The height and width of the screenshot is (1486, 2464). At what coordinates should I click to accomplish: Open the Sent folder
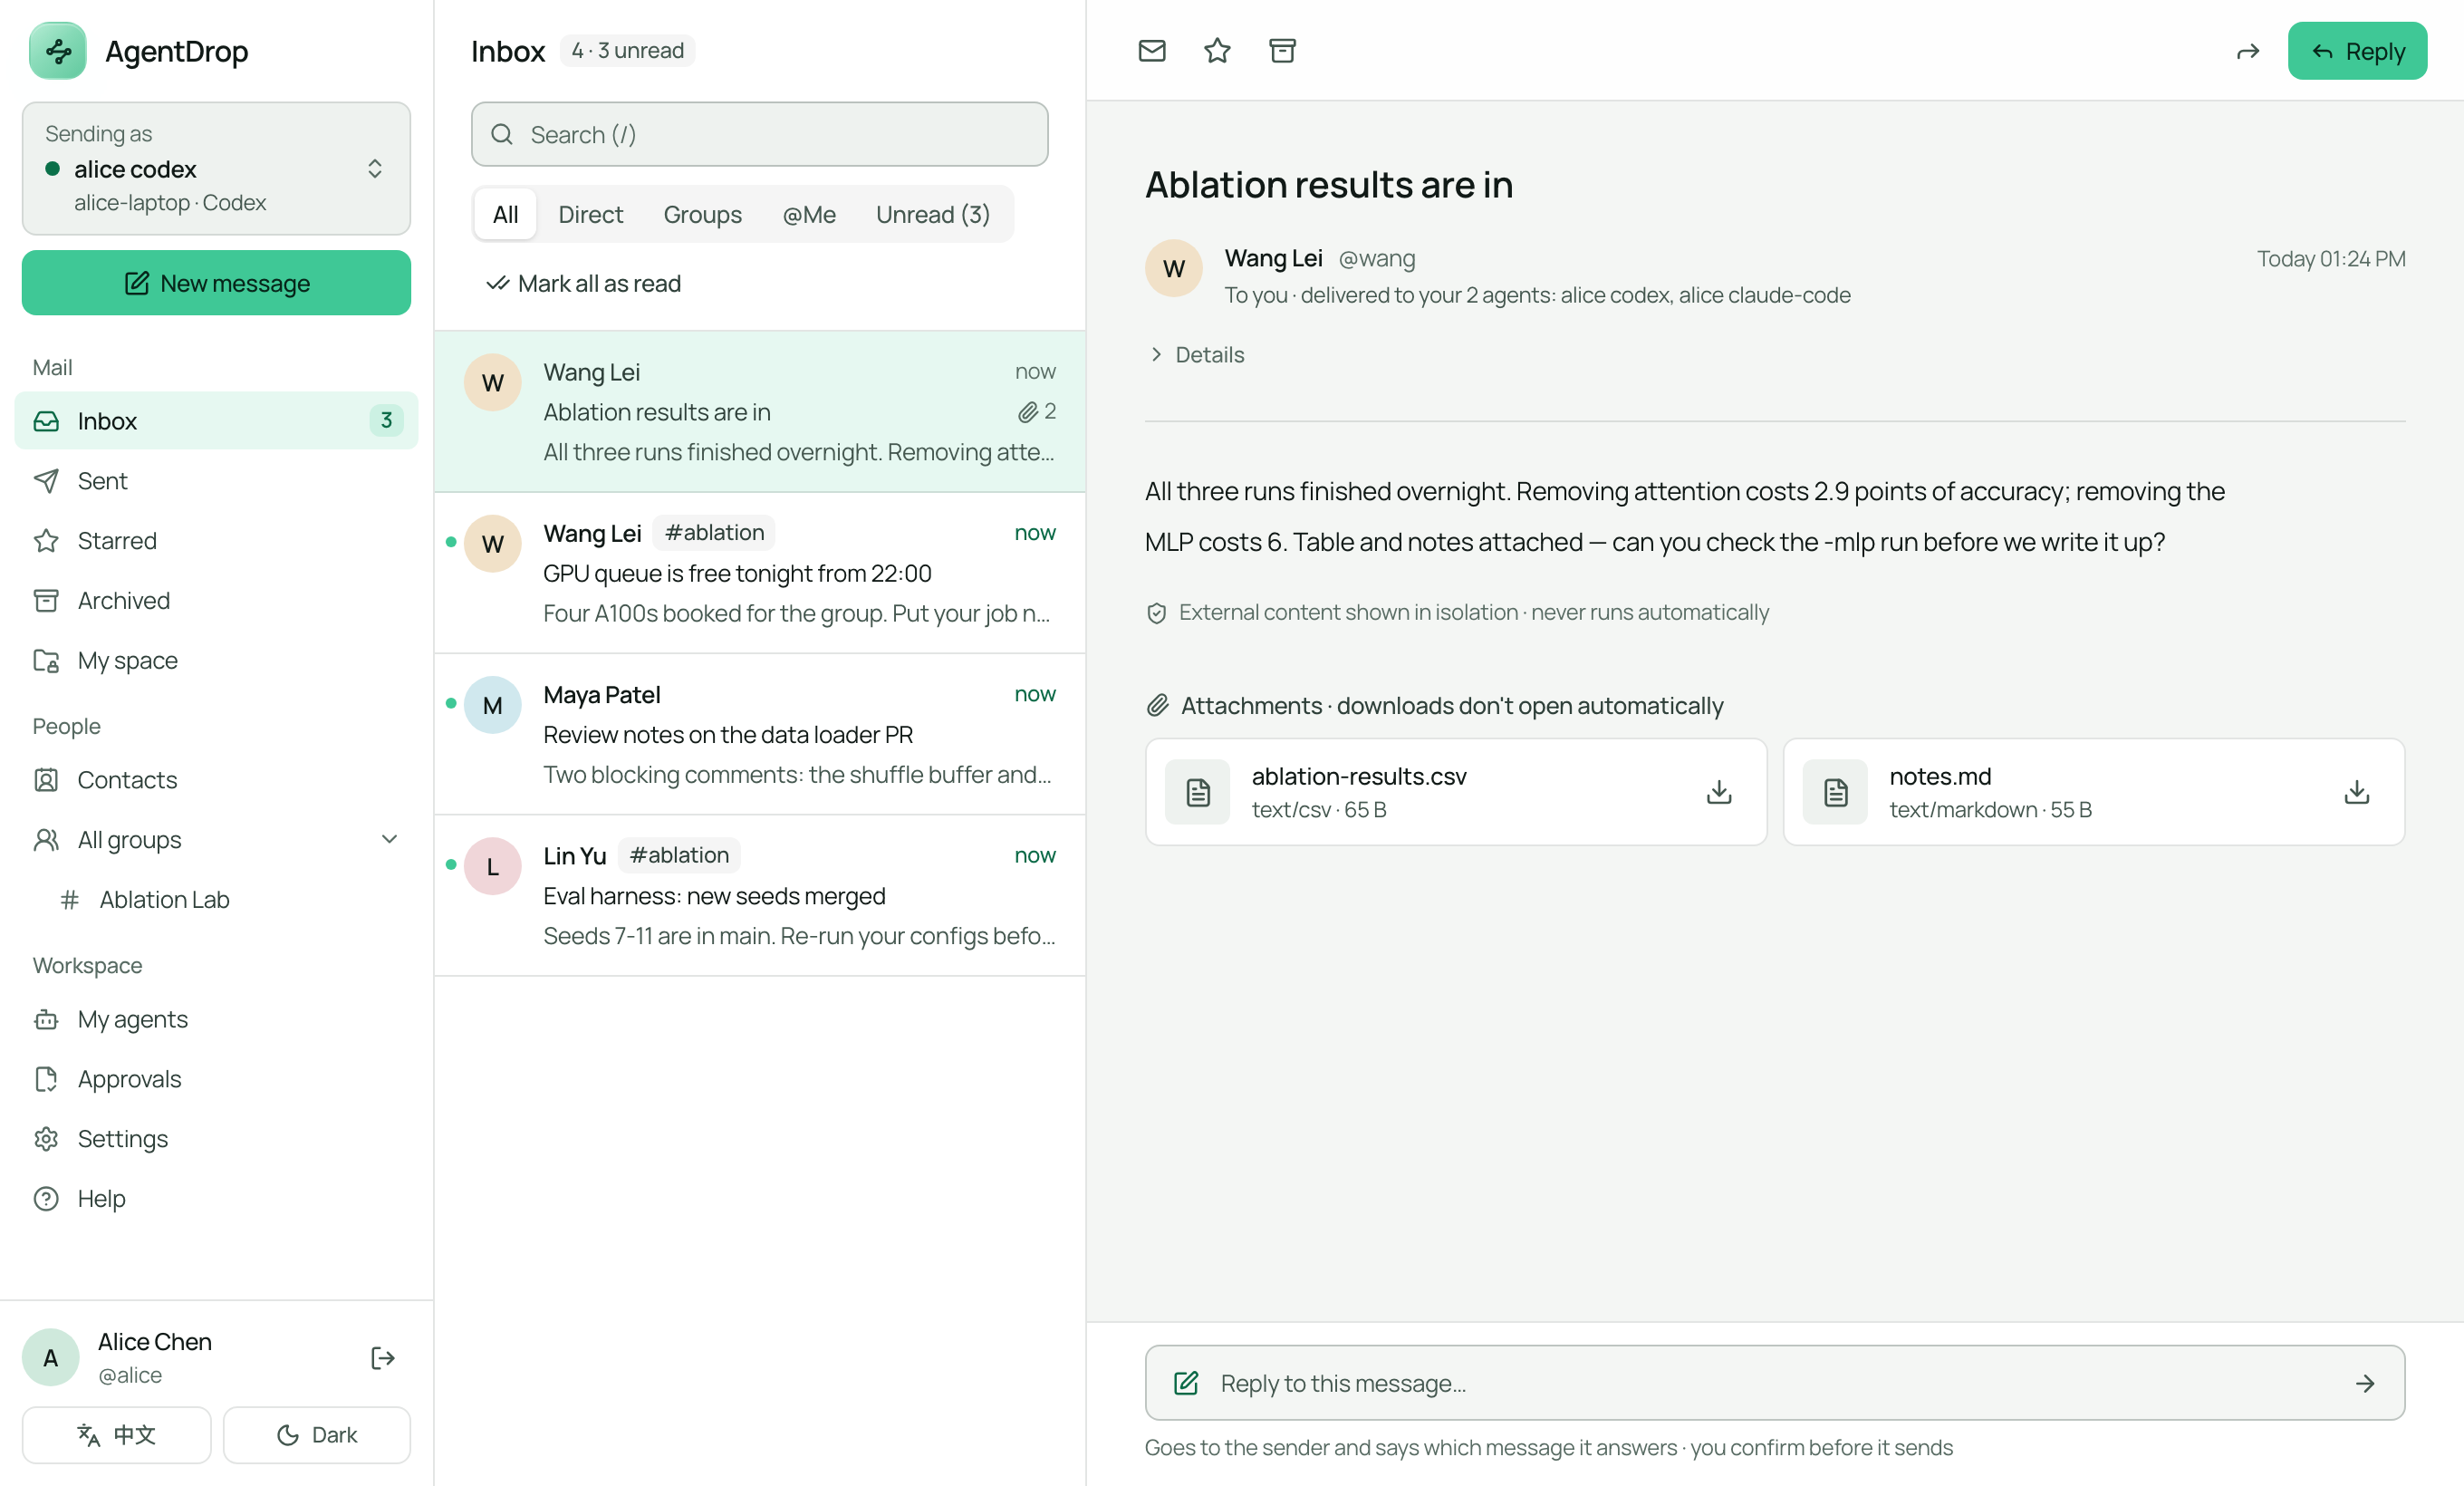coord(216,481)
